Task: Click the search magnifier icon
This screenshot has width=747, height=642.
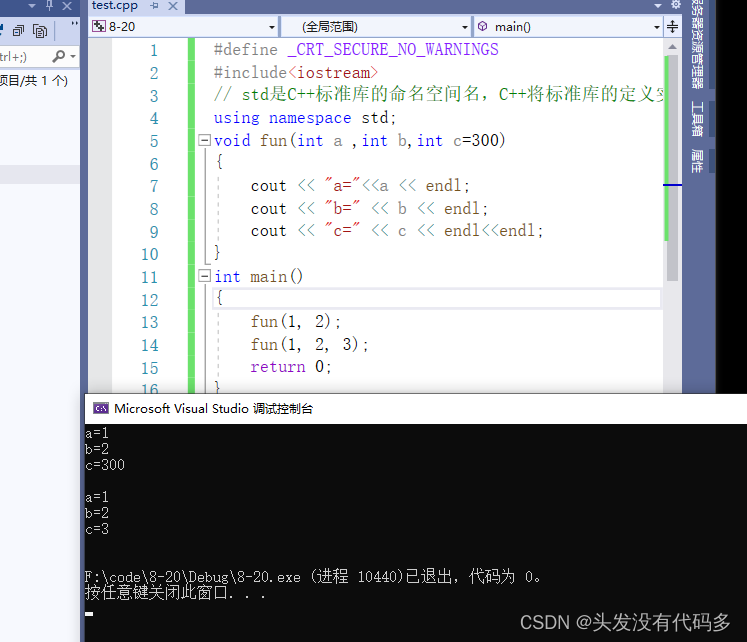Action: pos(59,56)
